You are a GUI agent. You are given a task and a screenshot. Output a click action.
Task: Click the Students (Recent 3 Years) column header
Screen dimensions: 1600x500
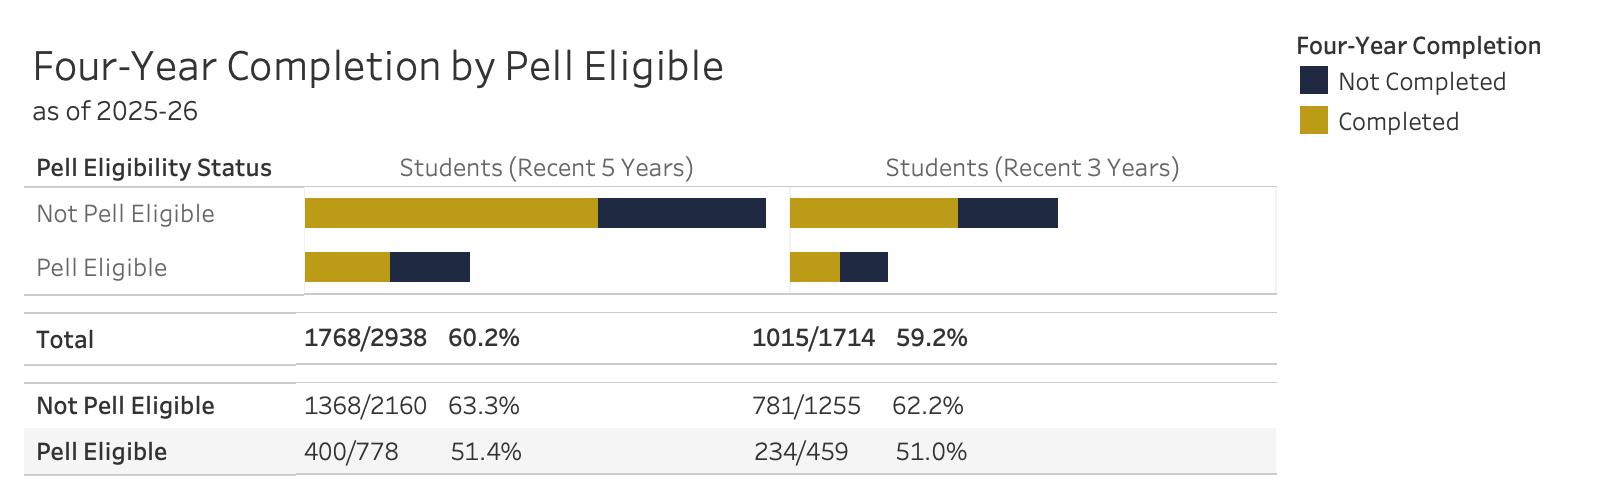point(1032,167)
